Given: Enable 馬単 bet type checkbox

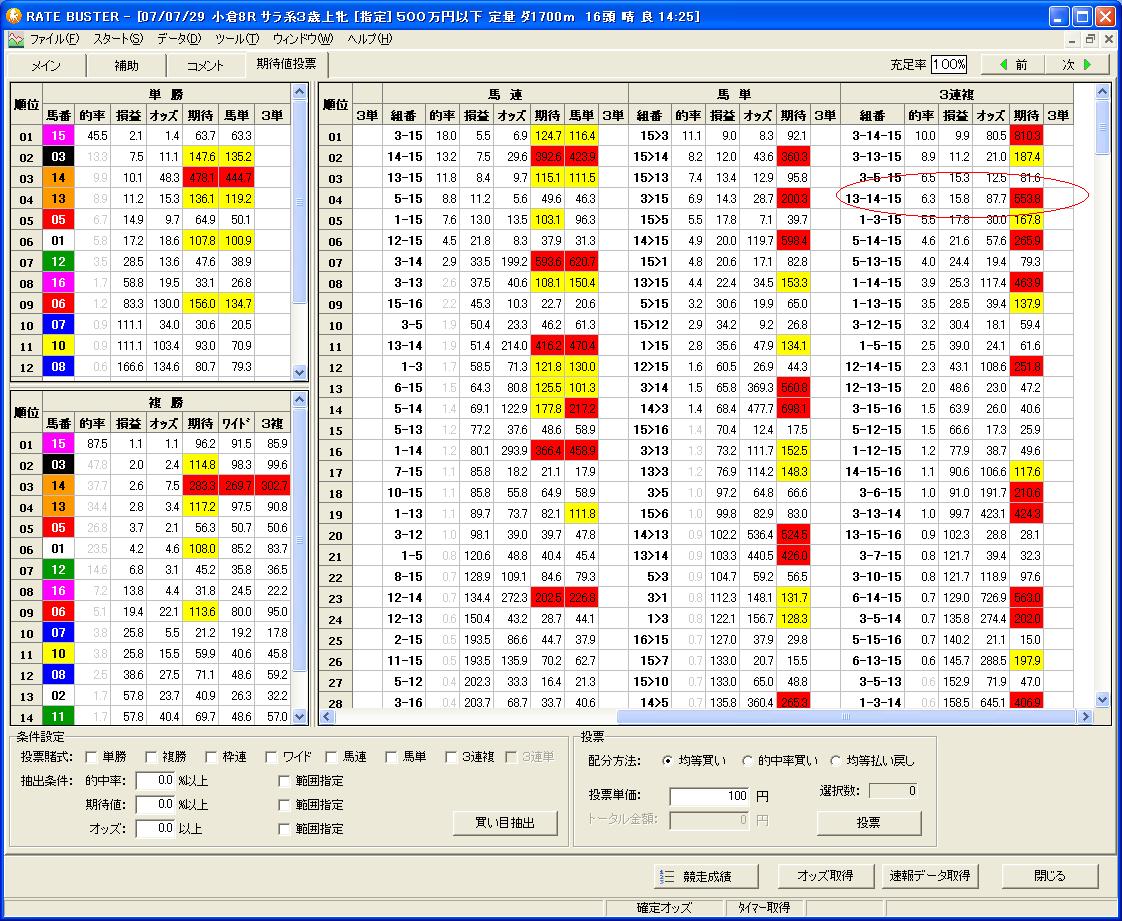Looking at the screenshot, I should (391, 756).
